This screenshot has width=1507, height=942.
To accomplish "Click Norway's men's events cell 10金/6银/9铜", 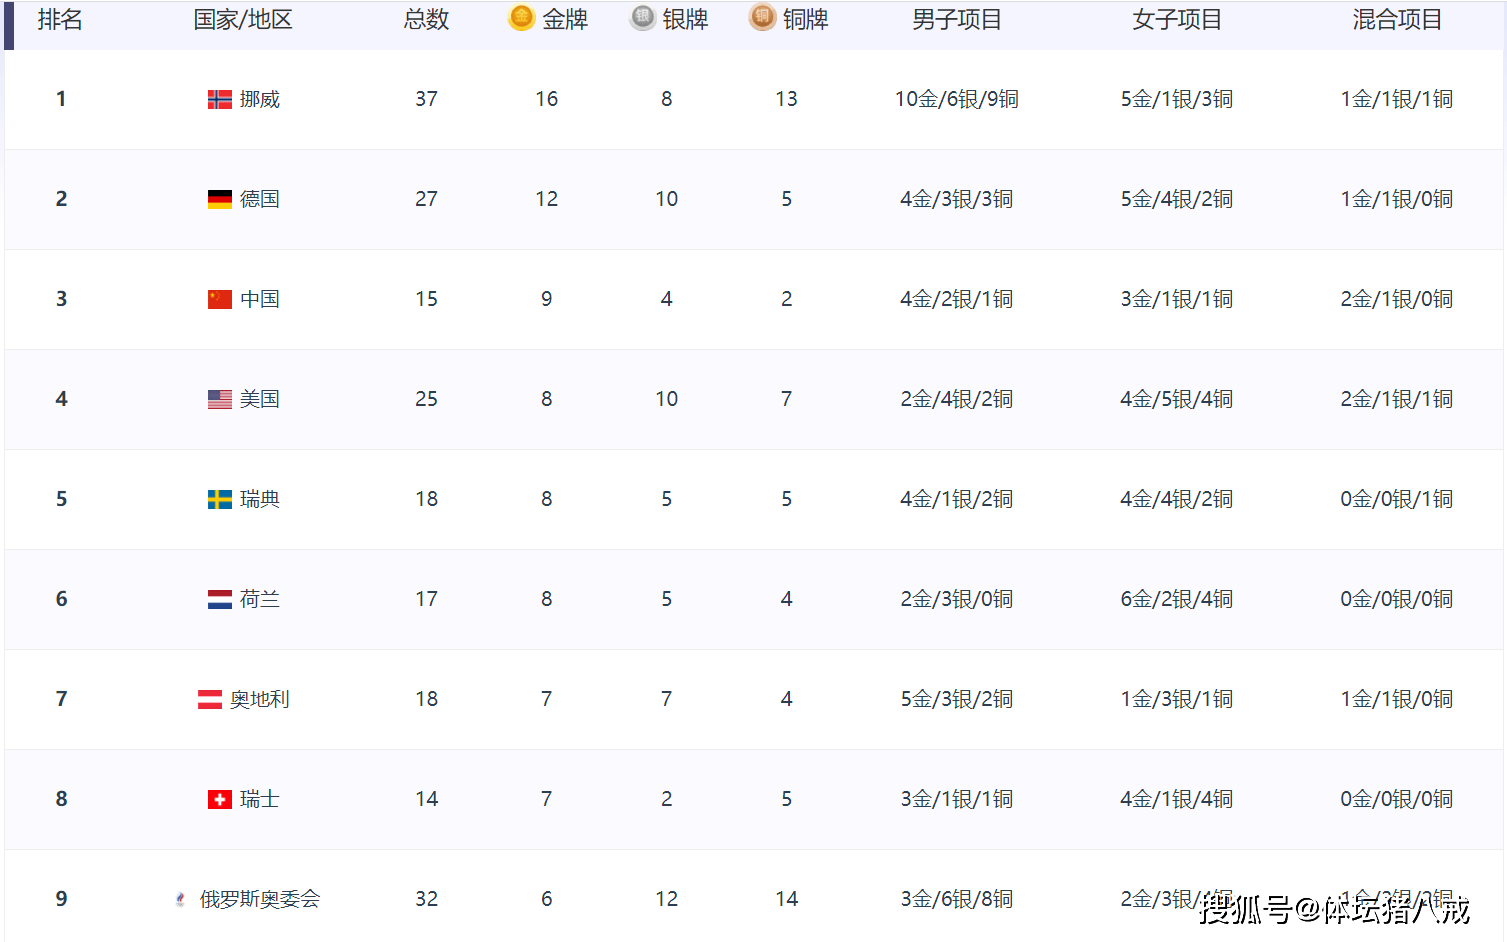I will [957, 99].
